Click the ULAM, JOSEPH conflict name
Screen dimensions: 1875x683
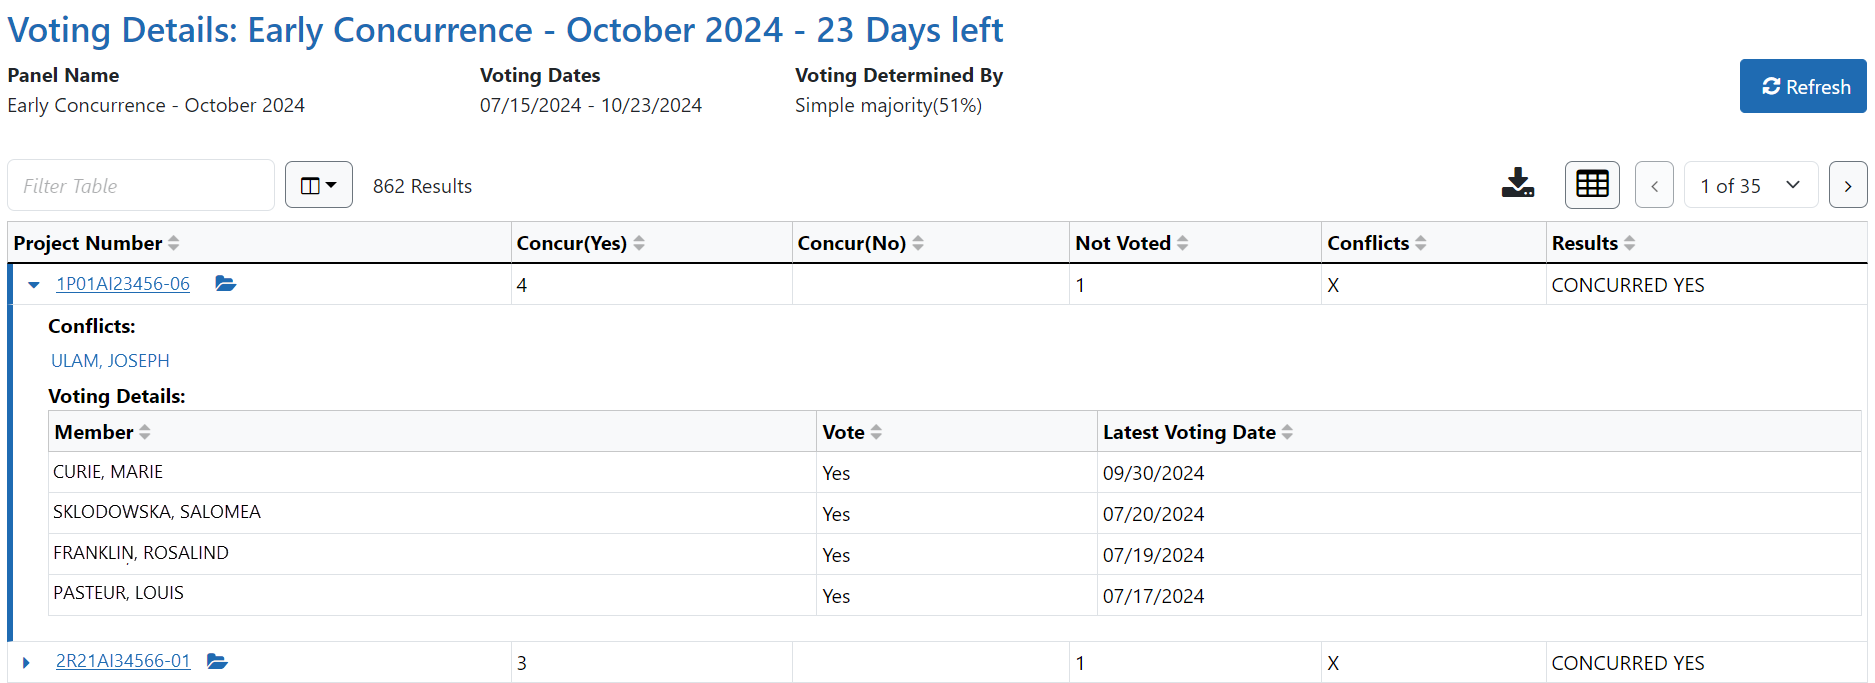[110, 361]
